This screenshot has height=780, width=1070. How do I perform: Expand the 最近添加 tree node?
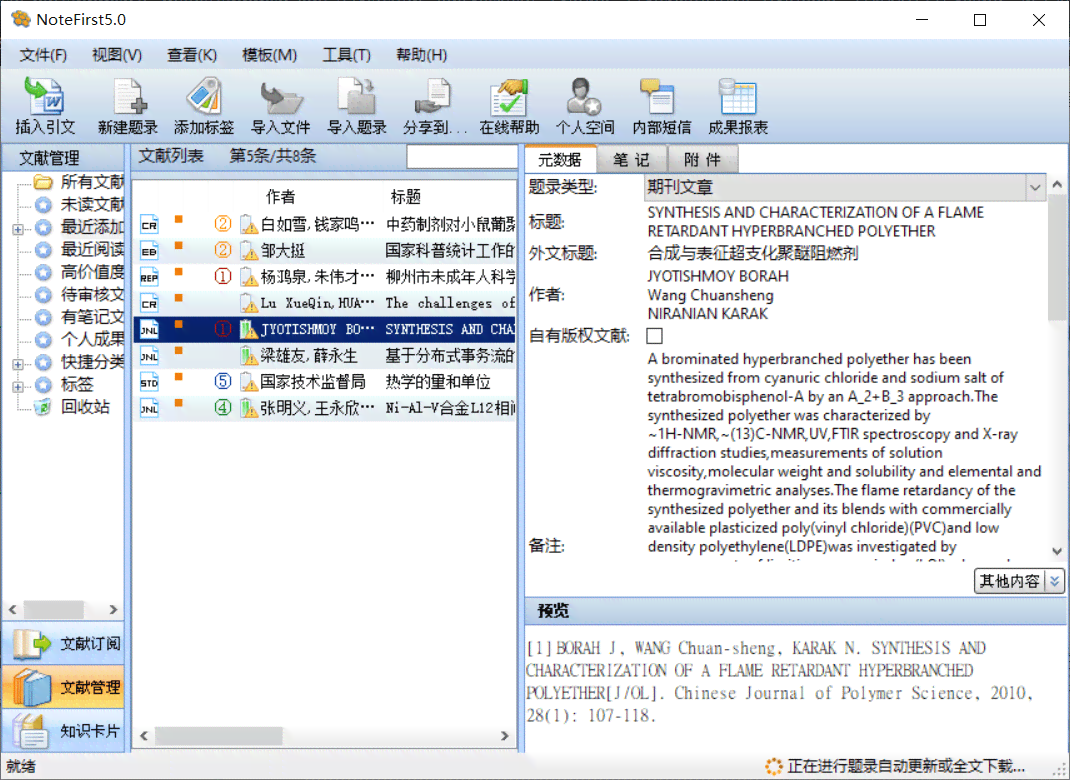pos(18,229)
